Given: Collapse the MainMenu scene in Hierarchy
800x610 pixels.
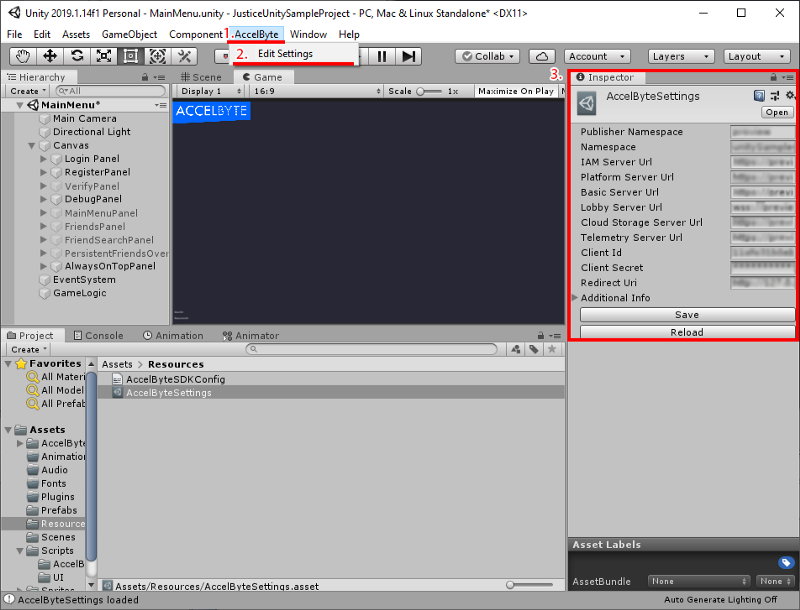Looking at the screenshot, I should point(19,105).
